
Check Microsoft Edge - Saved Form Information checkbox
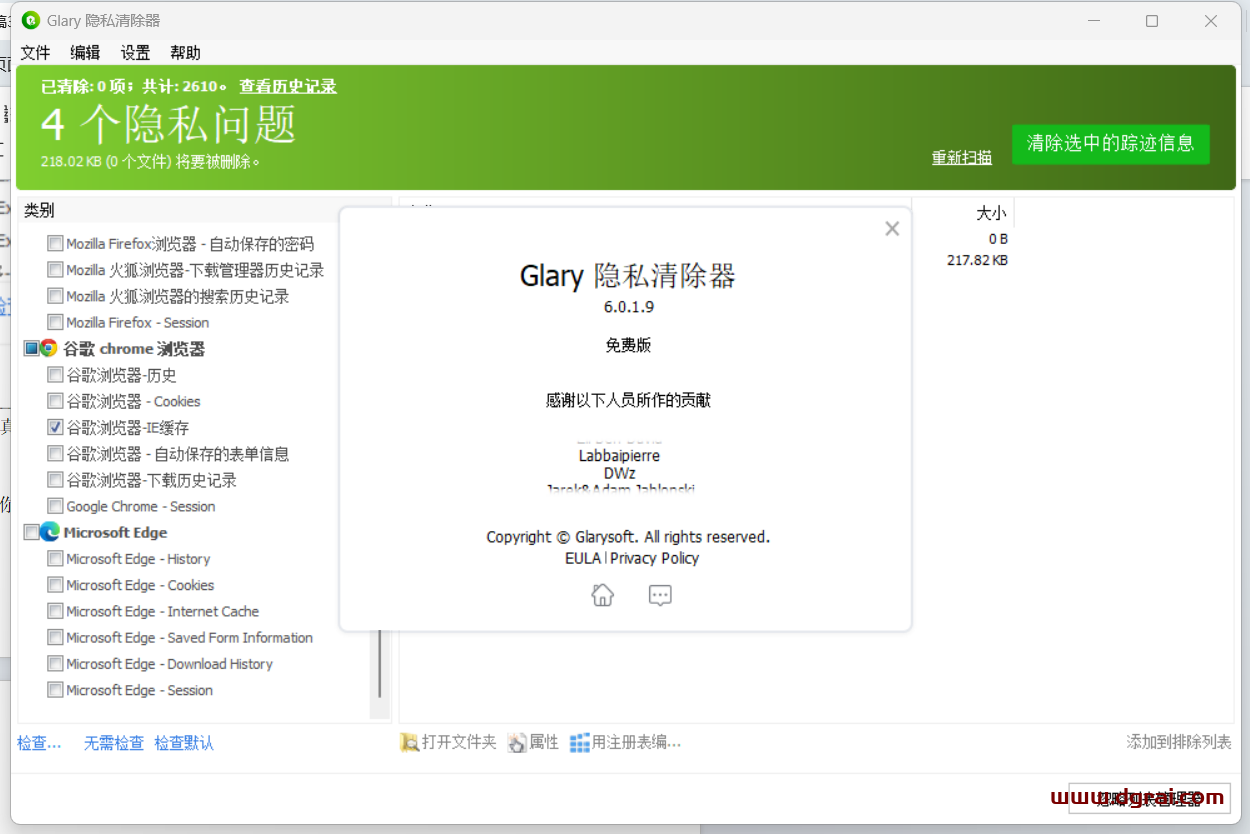[55, 637]
